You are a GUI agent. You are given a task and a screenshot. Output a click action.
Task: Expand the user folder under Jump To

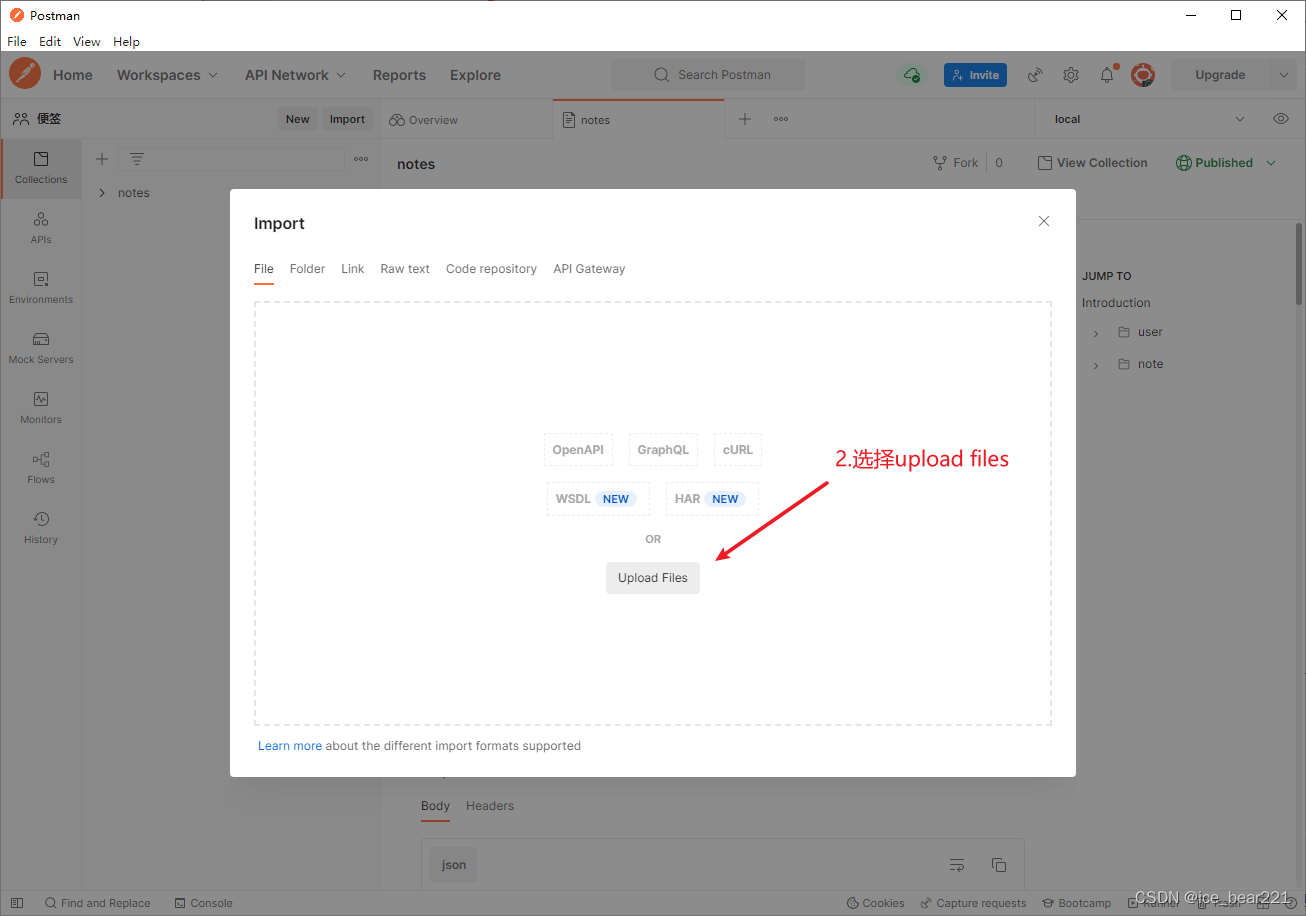point(1096,333)
